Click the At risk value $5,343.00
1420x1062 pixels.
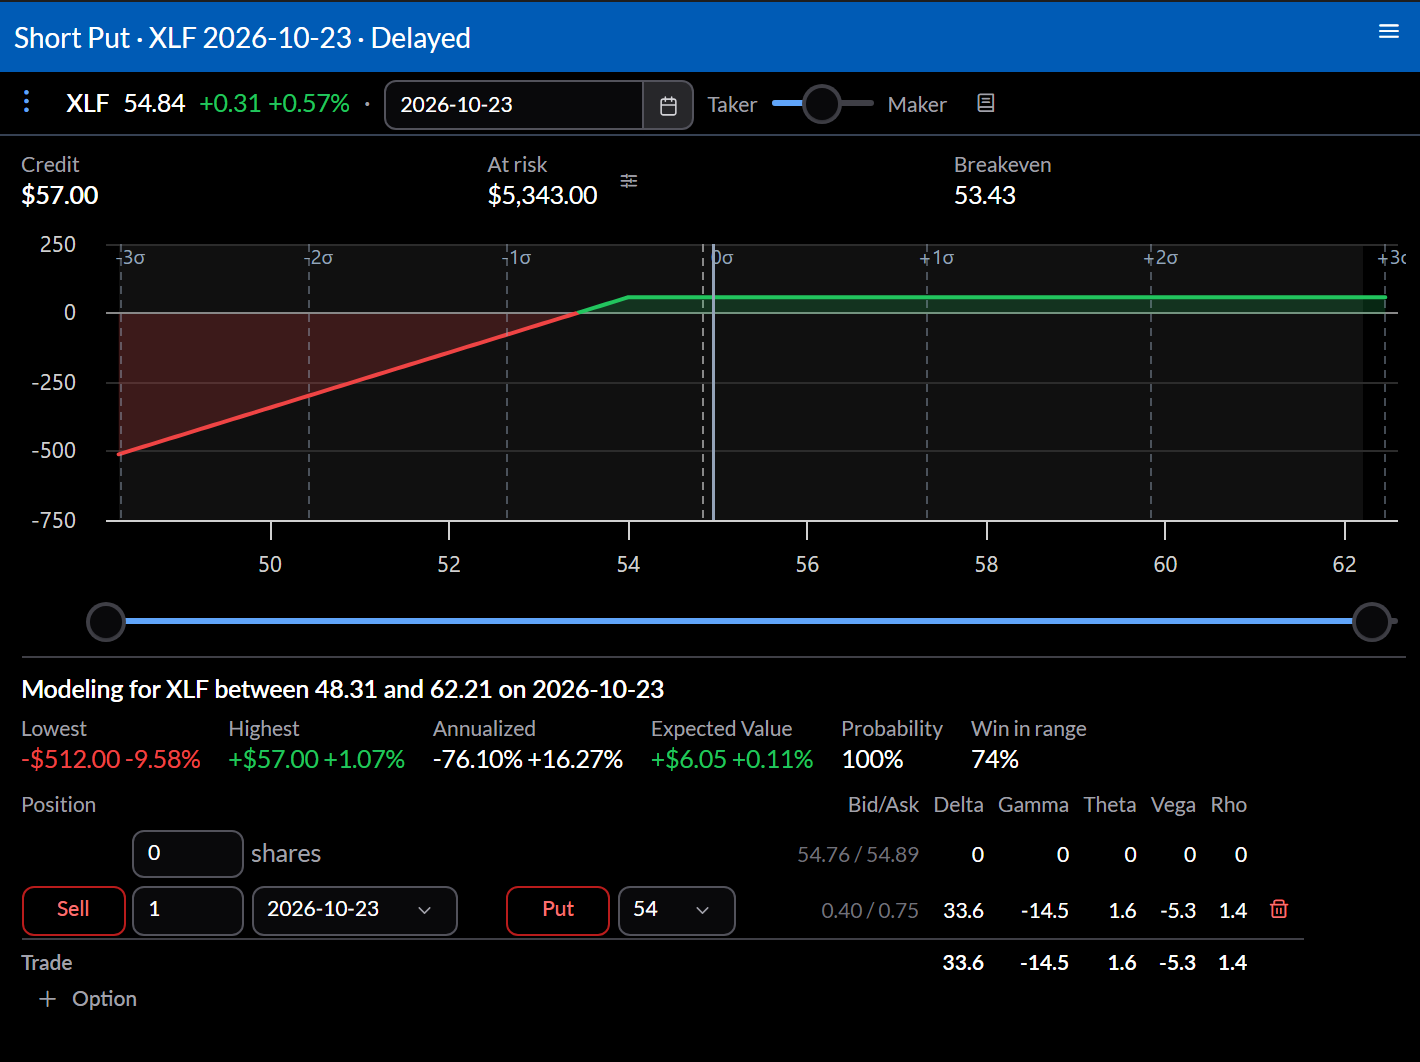point(542,196)
